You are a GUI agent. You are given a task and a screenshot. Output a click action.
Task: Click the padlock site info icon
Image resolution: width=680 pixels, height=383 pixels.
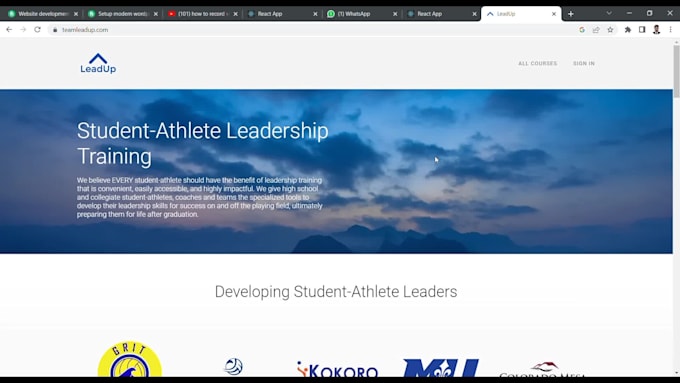point(55,30)
